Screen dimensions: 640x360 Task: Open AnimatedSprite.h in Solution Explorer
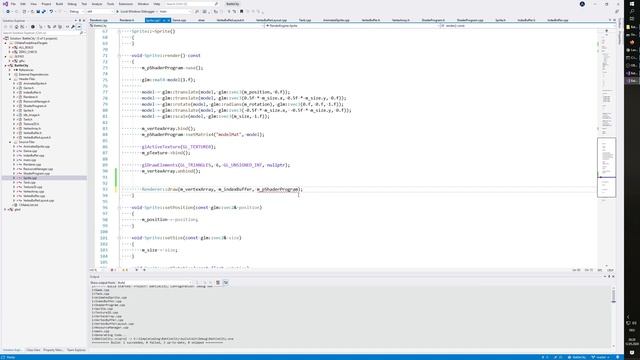tap(34, 83)
